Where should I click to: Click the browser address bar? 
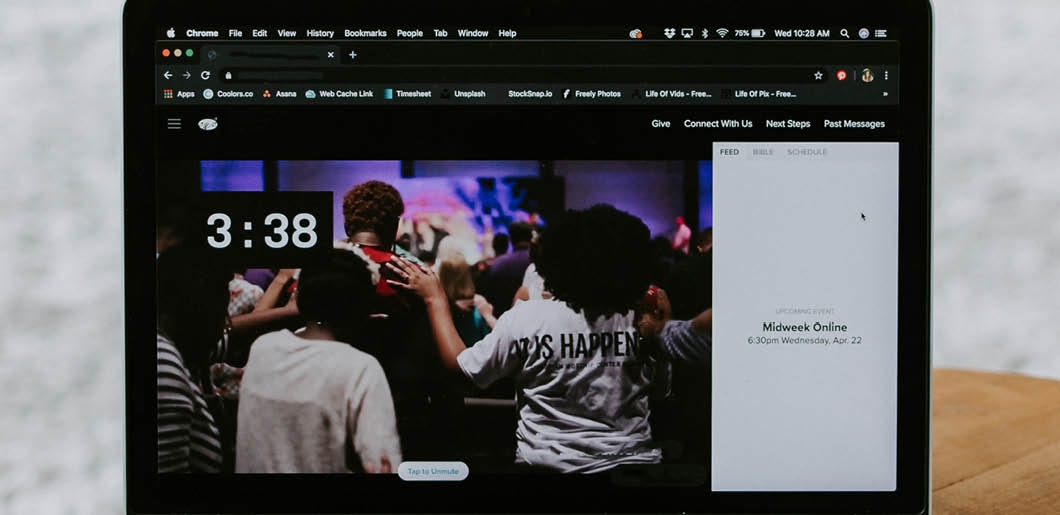[500, 75]
